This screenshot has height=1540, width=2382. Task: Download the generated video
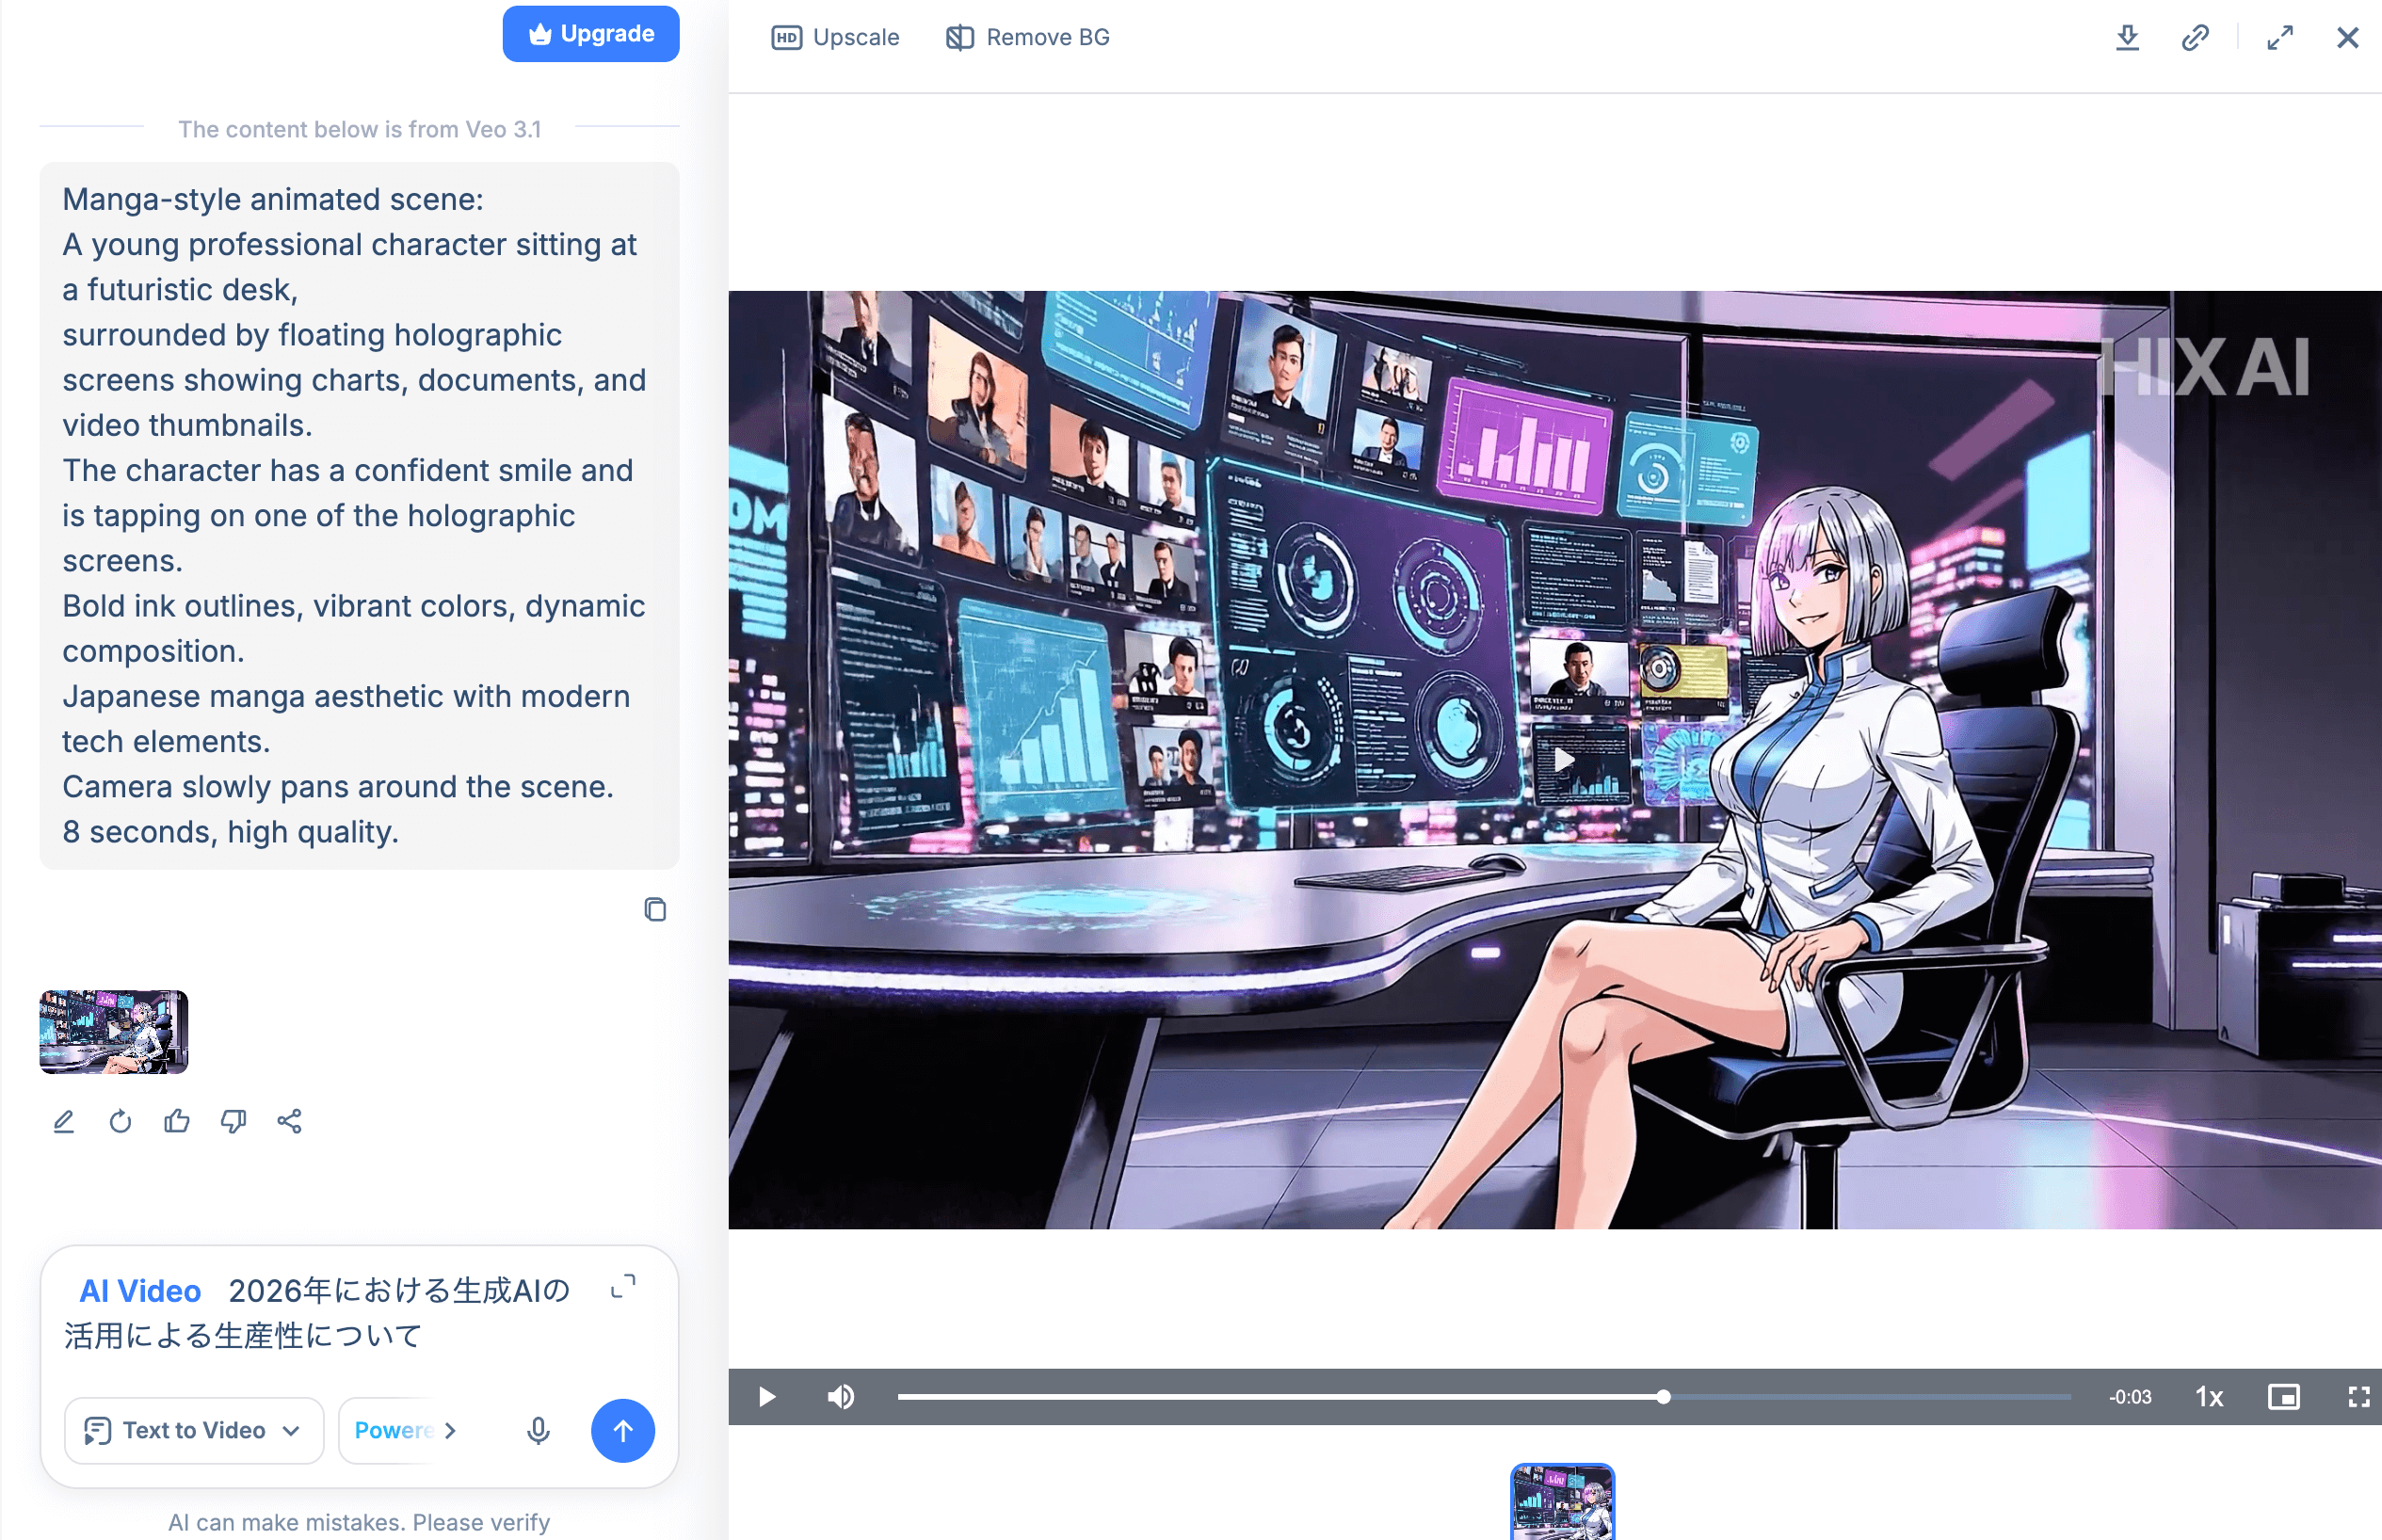(2127, 38)
